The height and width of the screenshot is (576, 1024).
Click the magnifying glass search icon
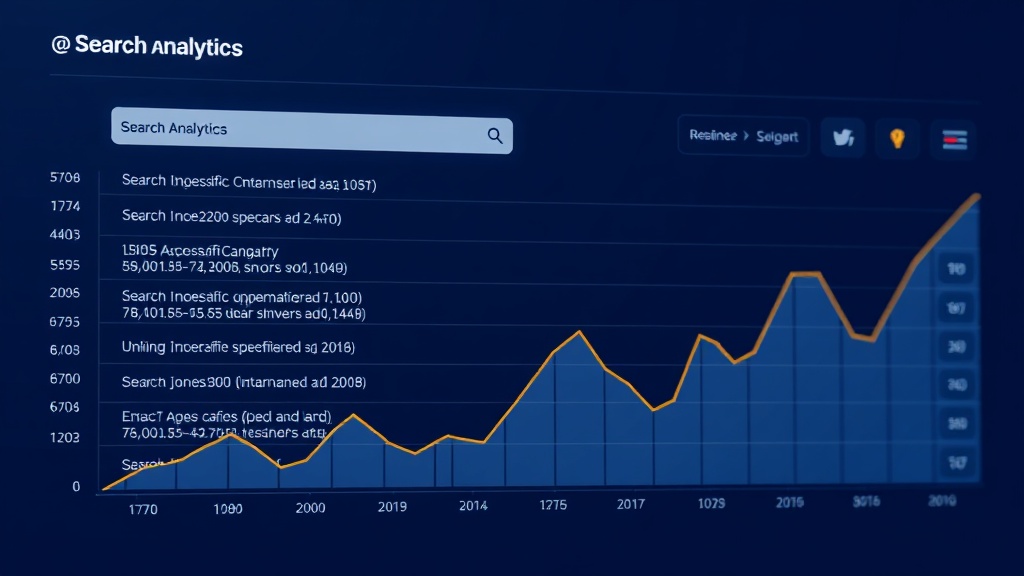click(x=494, y=135)
